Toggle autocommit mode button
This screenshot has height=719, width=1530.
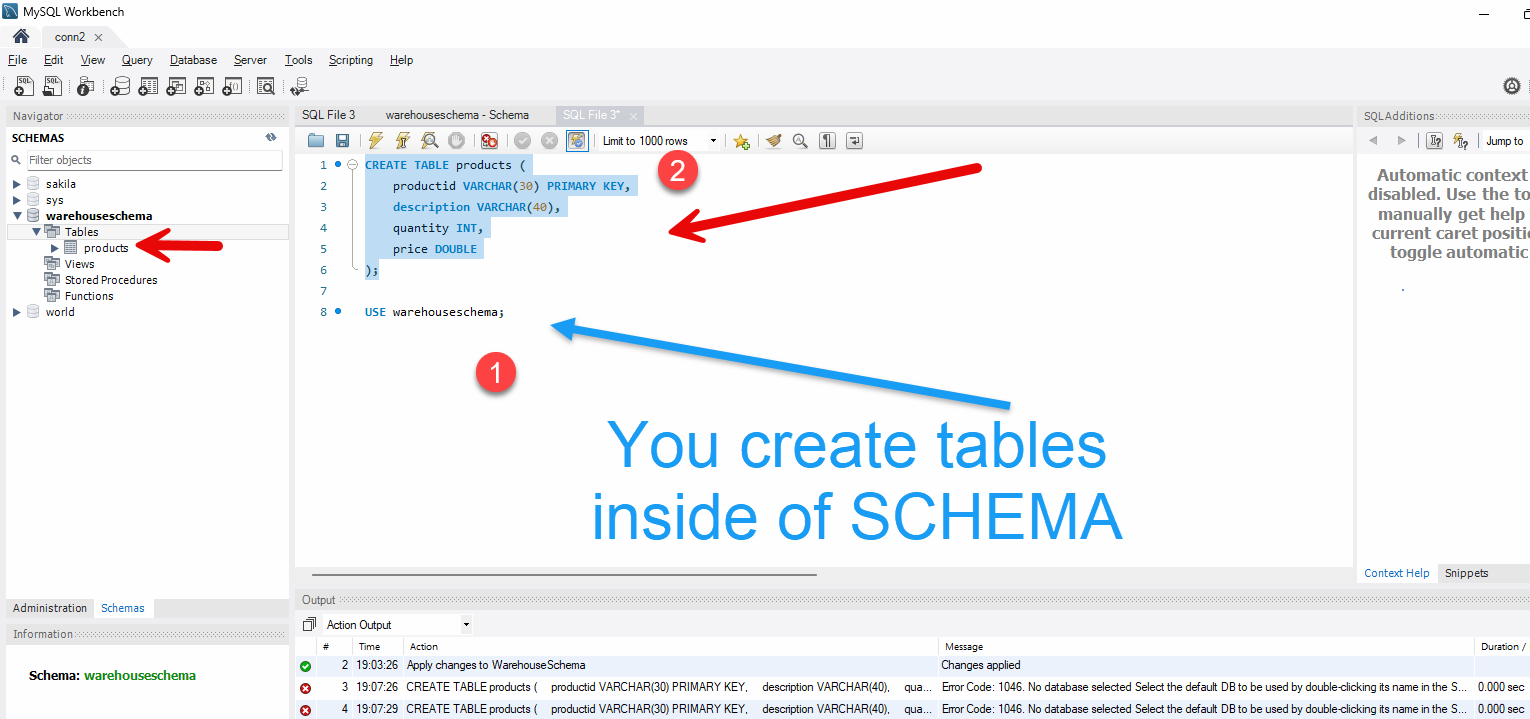[577, 141]
